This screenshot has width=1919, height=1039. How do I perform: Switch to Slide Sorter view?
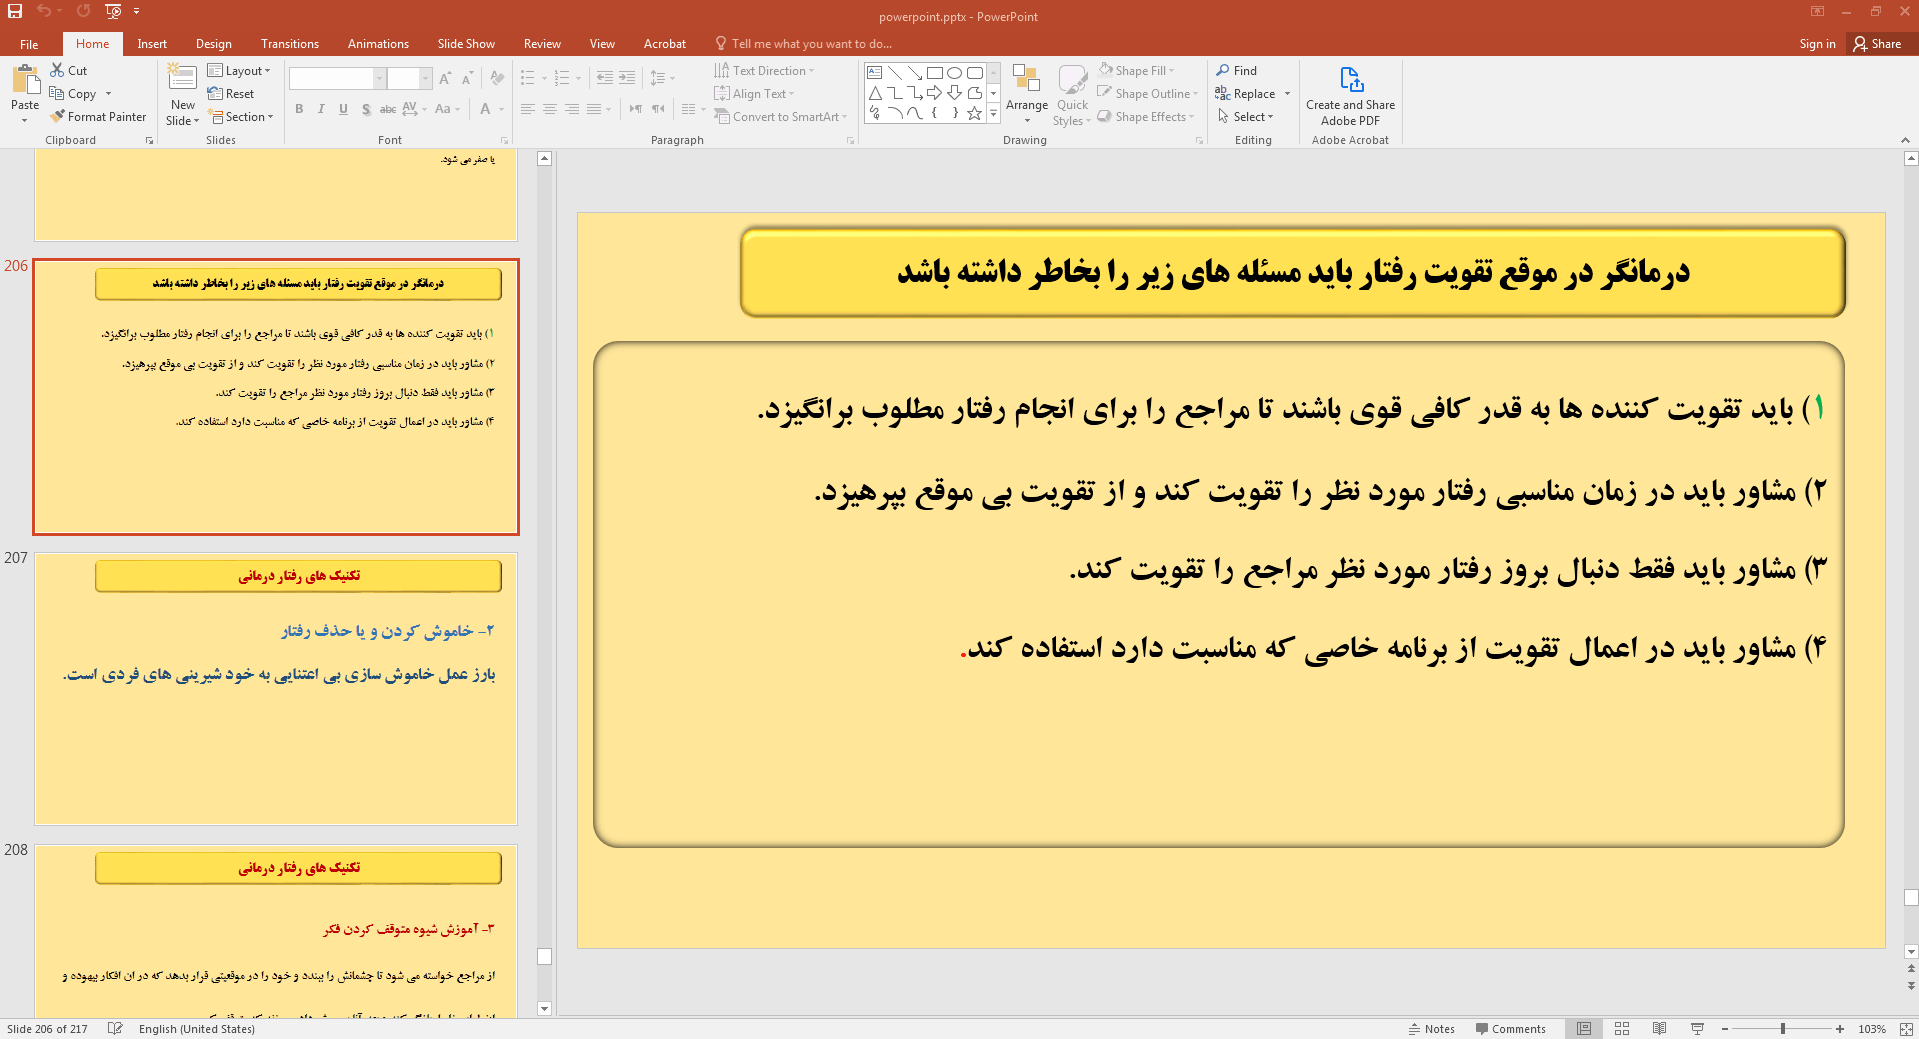point(1622,1028)
